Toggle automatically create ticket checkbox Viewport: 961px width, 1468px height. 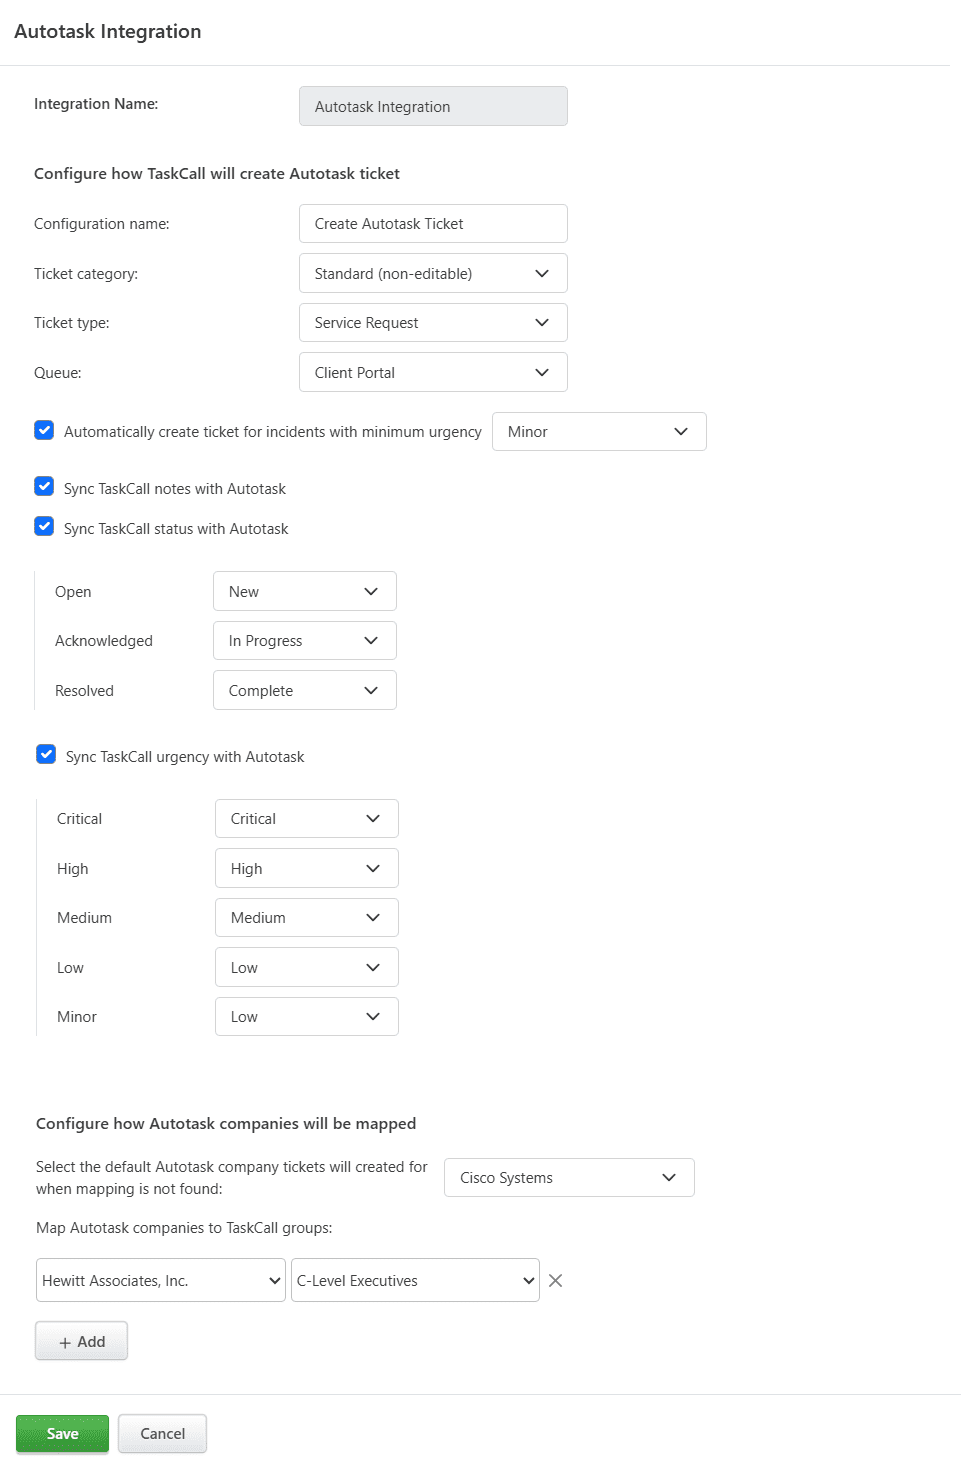pos(44,430)
